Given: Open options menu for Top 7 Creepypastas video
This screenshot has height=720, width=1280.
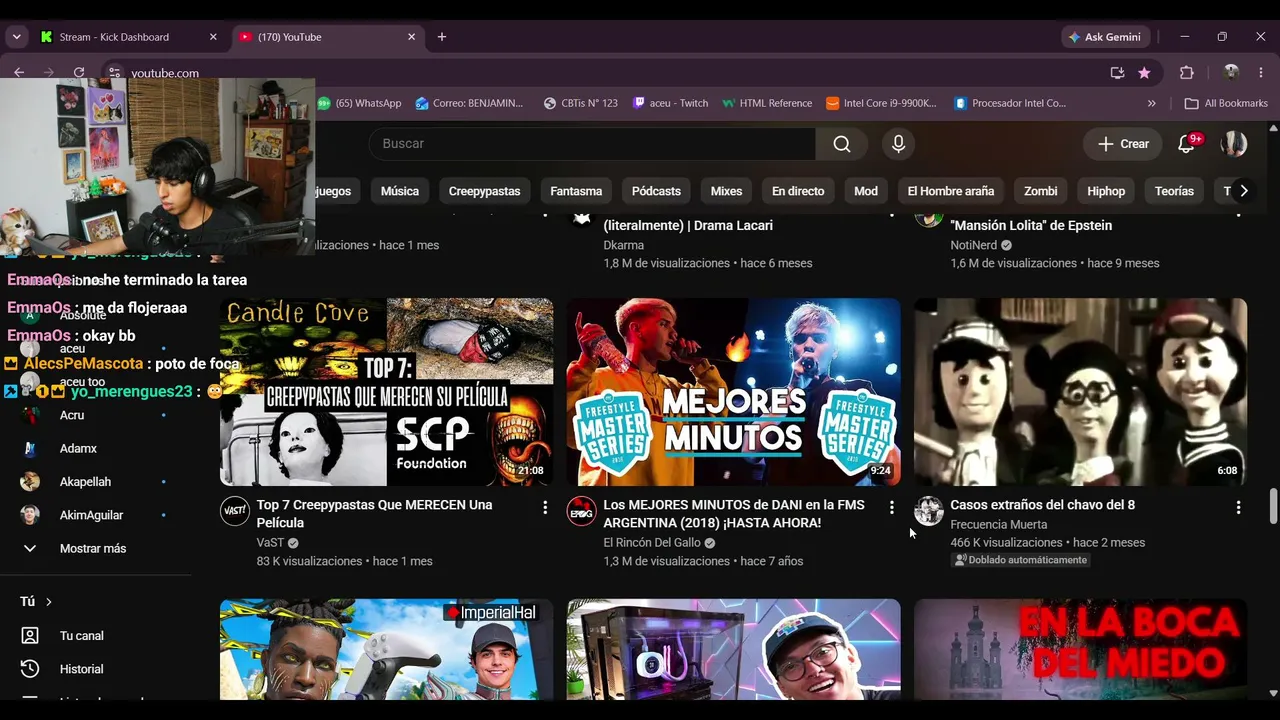Looking at the screenshot, I should 545,508.
